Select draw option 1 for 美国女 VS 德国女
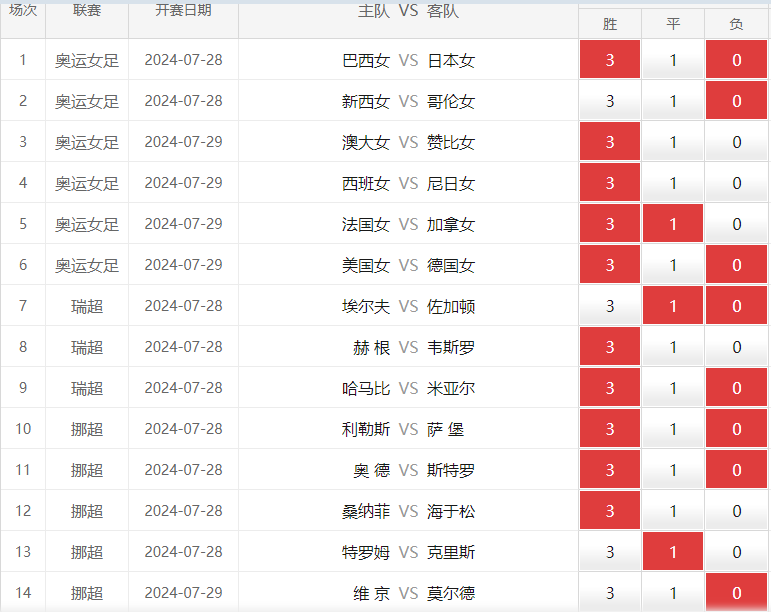771x612 pixels. [x=673, y=264]
